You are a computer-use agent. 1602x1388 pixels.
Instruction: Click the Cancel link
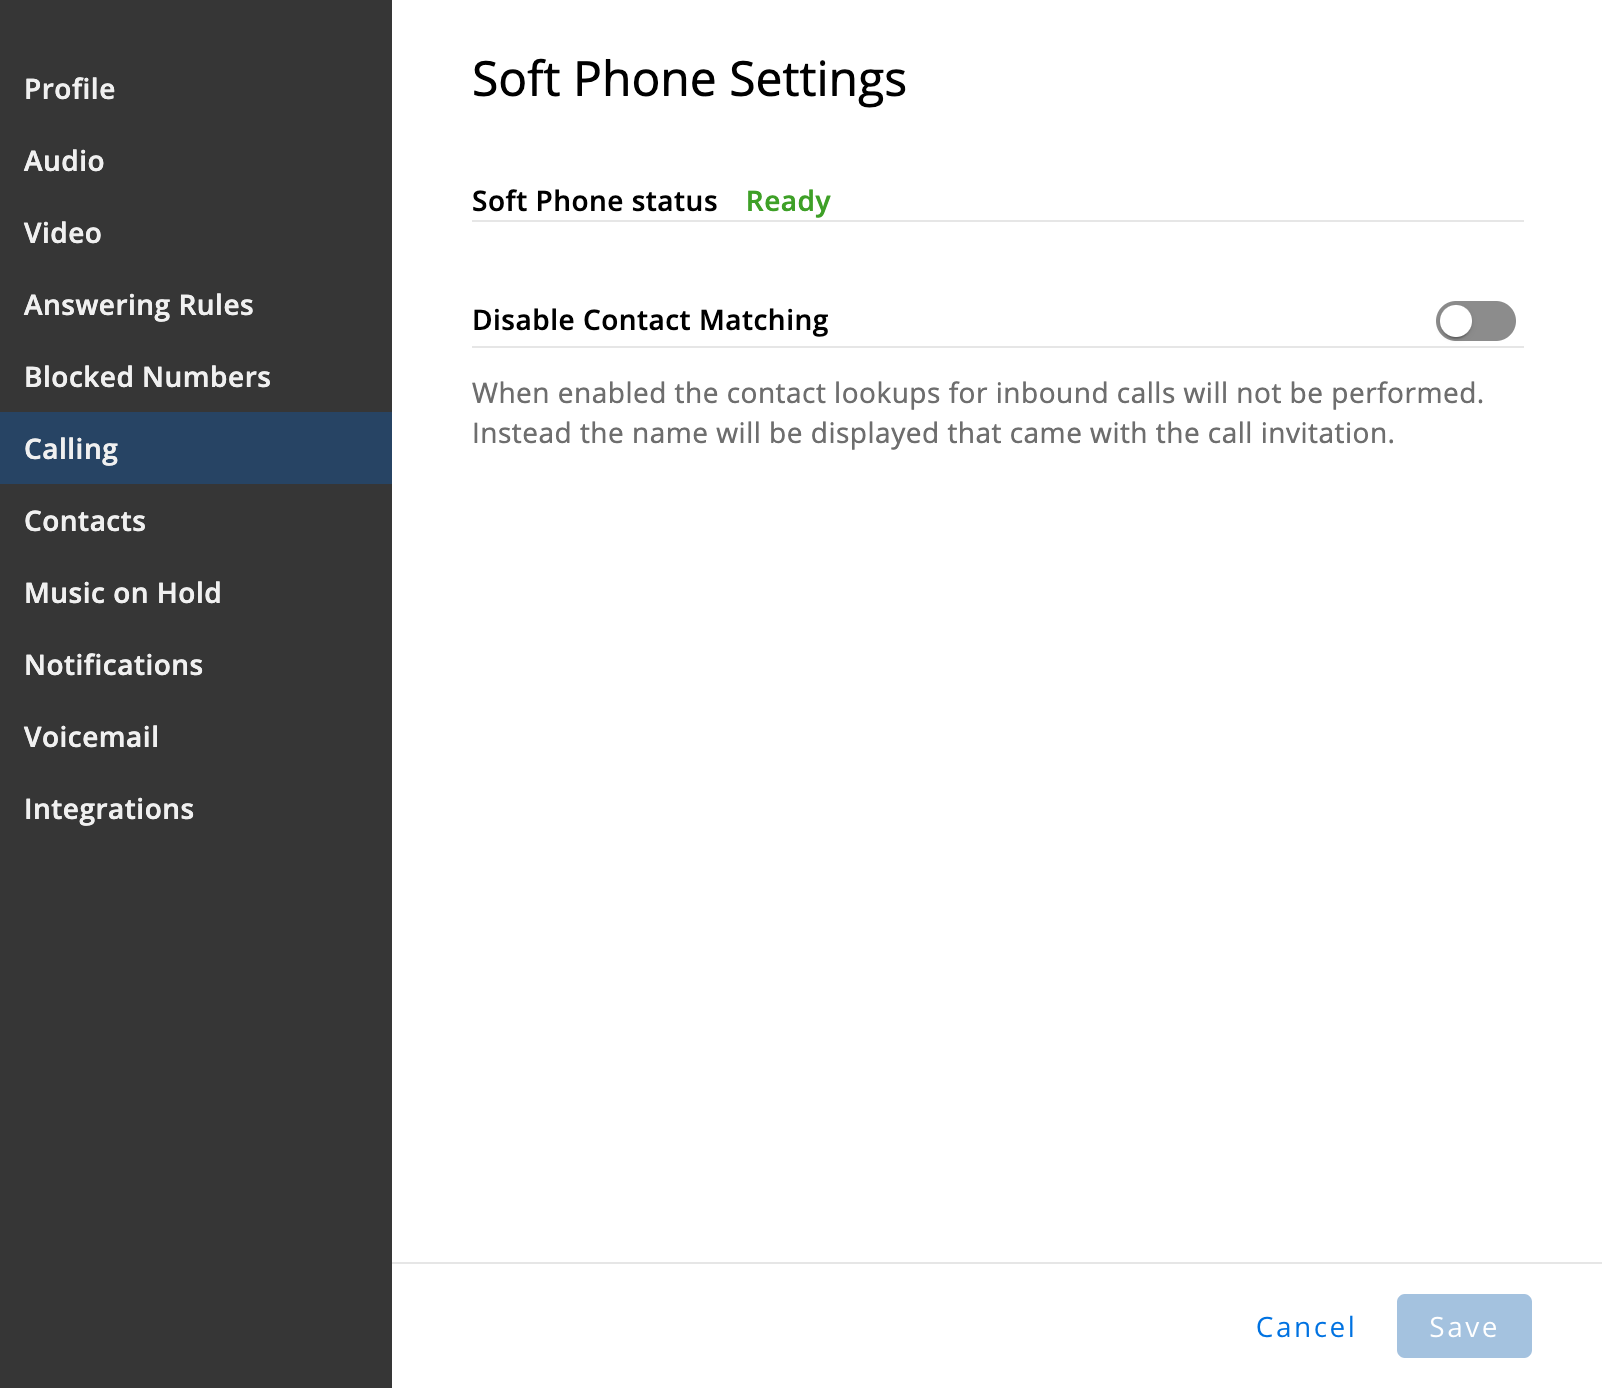tap(1305, 1327)
